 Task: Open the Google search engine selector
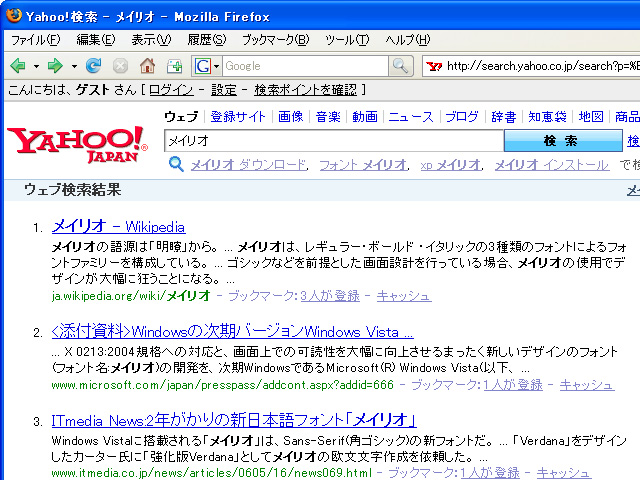(x=207, y=66)
